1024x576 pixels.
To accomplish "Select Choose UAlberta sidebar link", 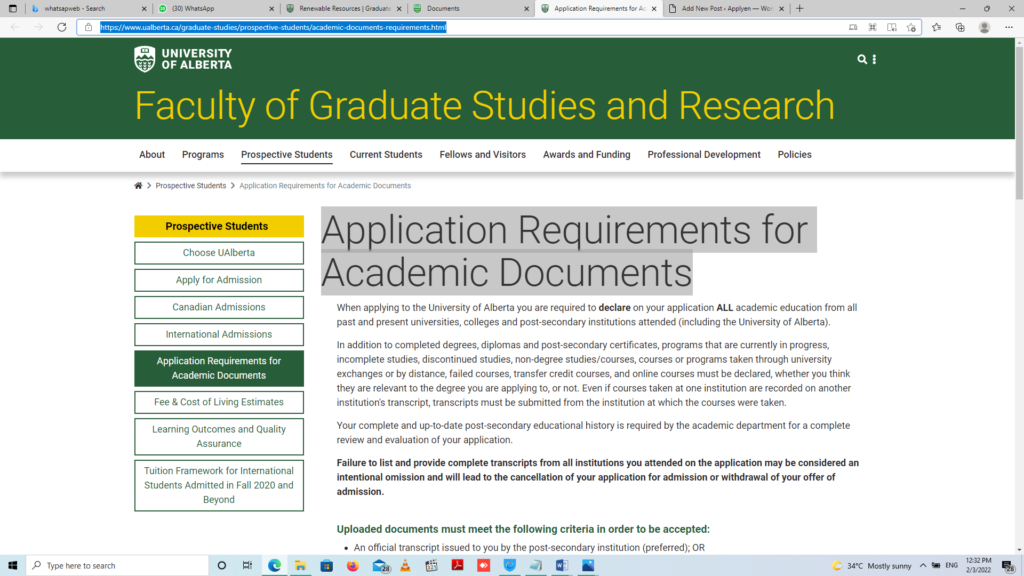I will click(219, 253).
